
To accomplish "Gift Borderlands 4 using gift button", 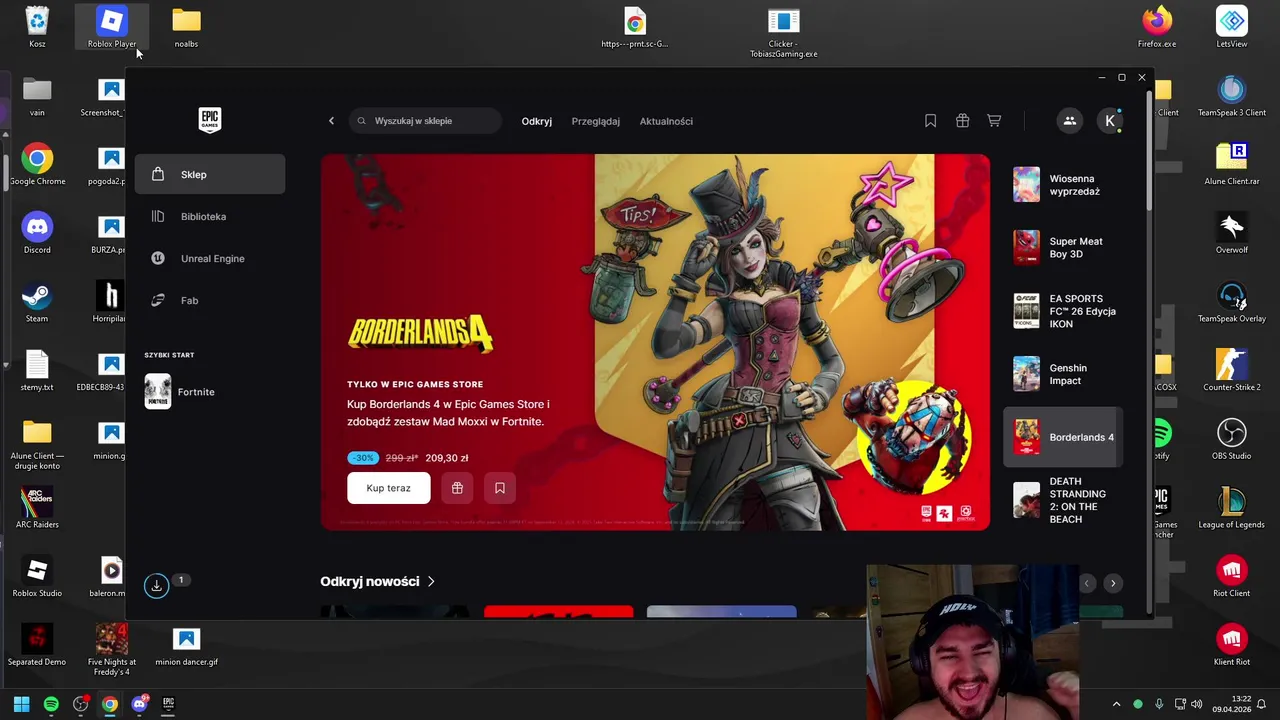I will tap(457, 488).
